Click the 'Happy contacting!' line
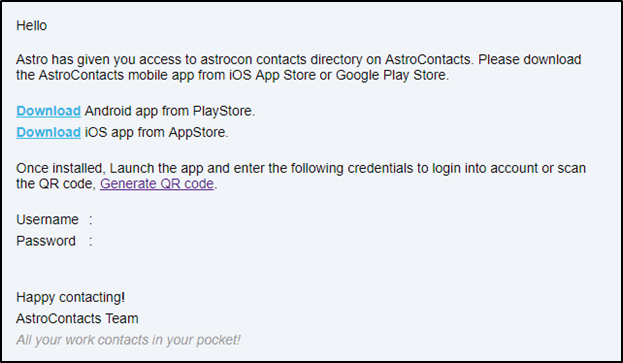Viewport: 623px width, 363px height. (x=71, y=297)
